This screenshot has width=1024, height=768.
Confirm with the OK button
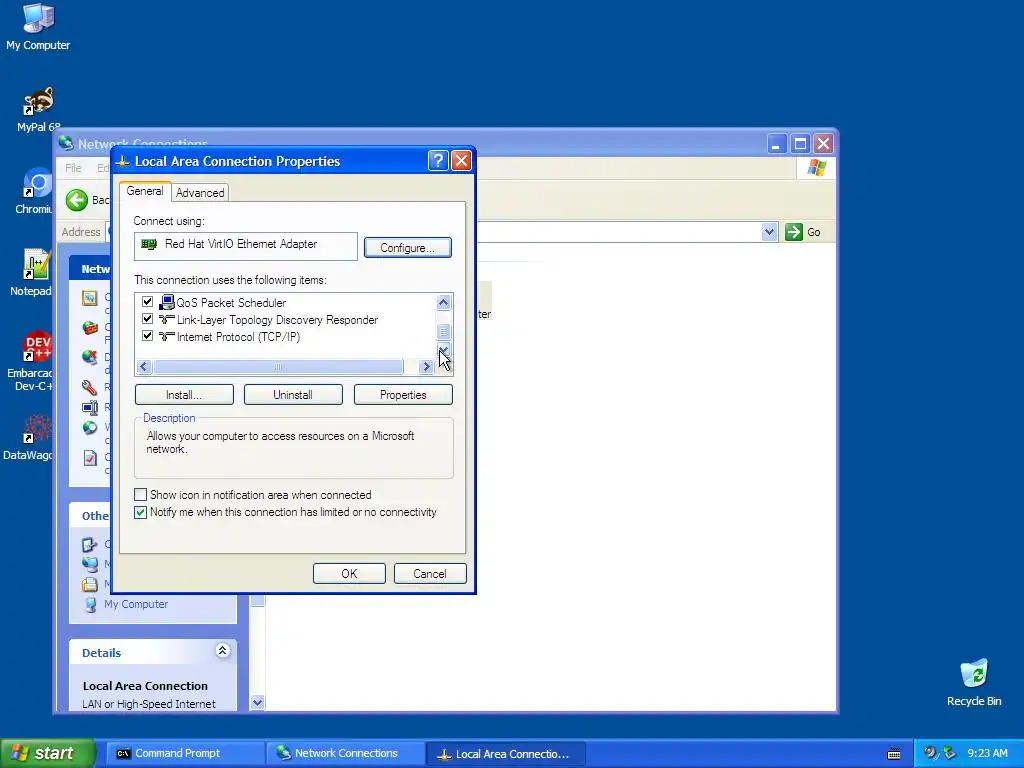pos(349,573)
